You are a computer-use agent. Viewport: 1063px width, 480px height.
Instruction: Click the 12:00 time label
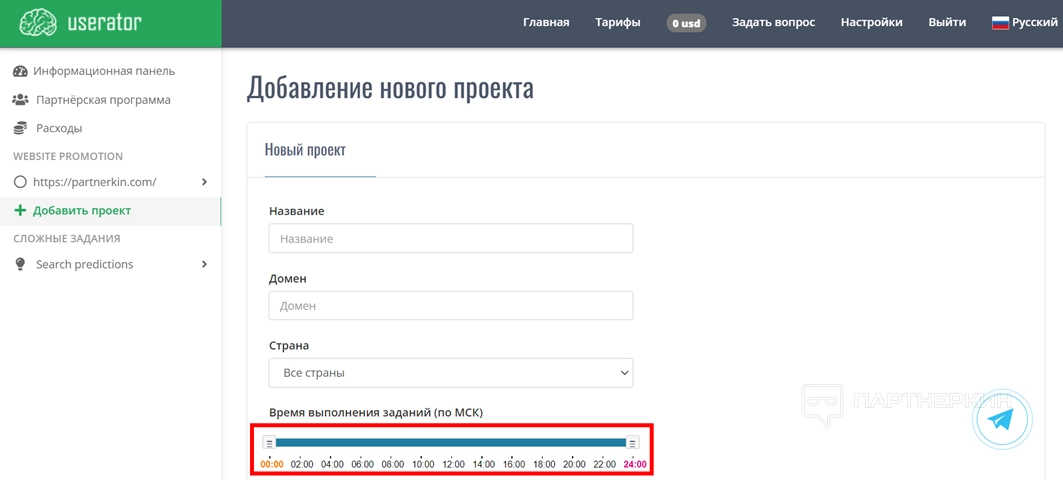pyautogui.click(x=453, y=465)
